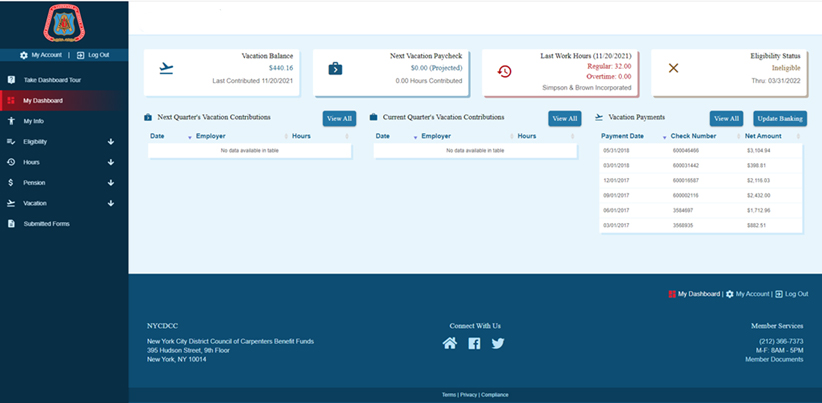The width and height of the screenshot is (822, 403).
Task: Open My Info in the sidebar
Action: tap(34, 121)
